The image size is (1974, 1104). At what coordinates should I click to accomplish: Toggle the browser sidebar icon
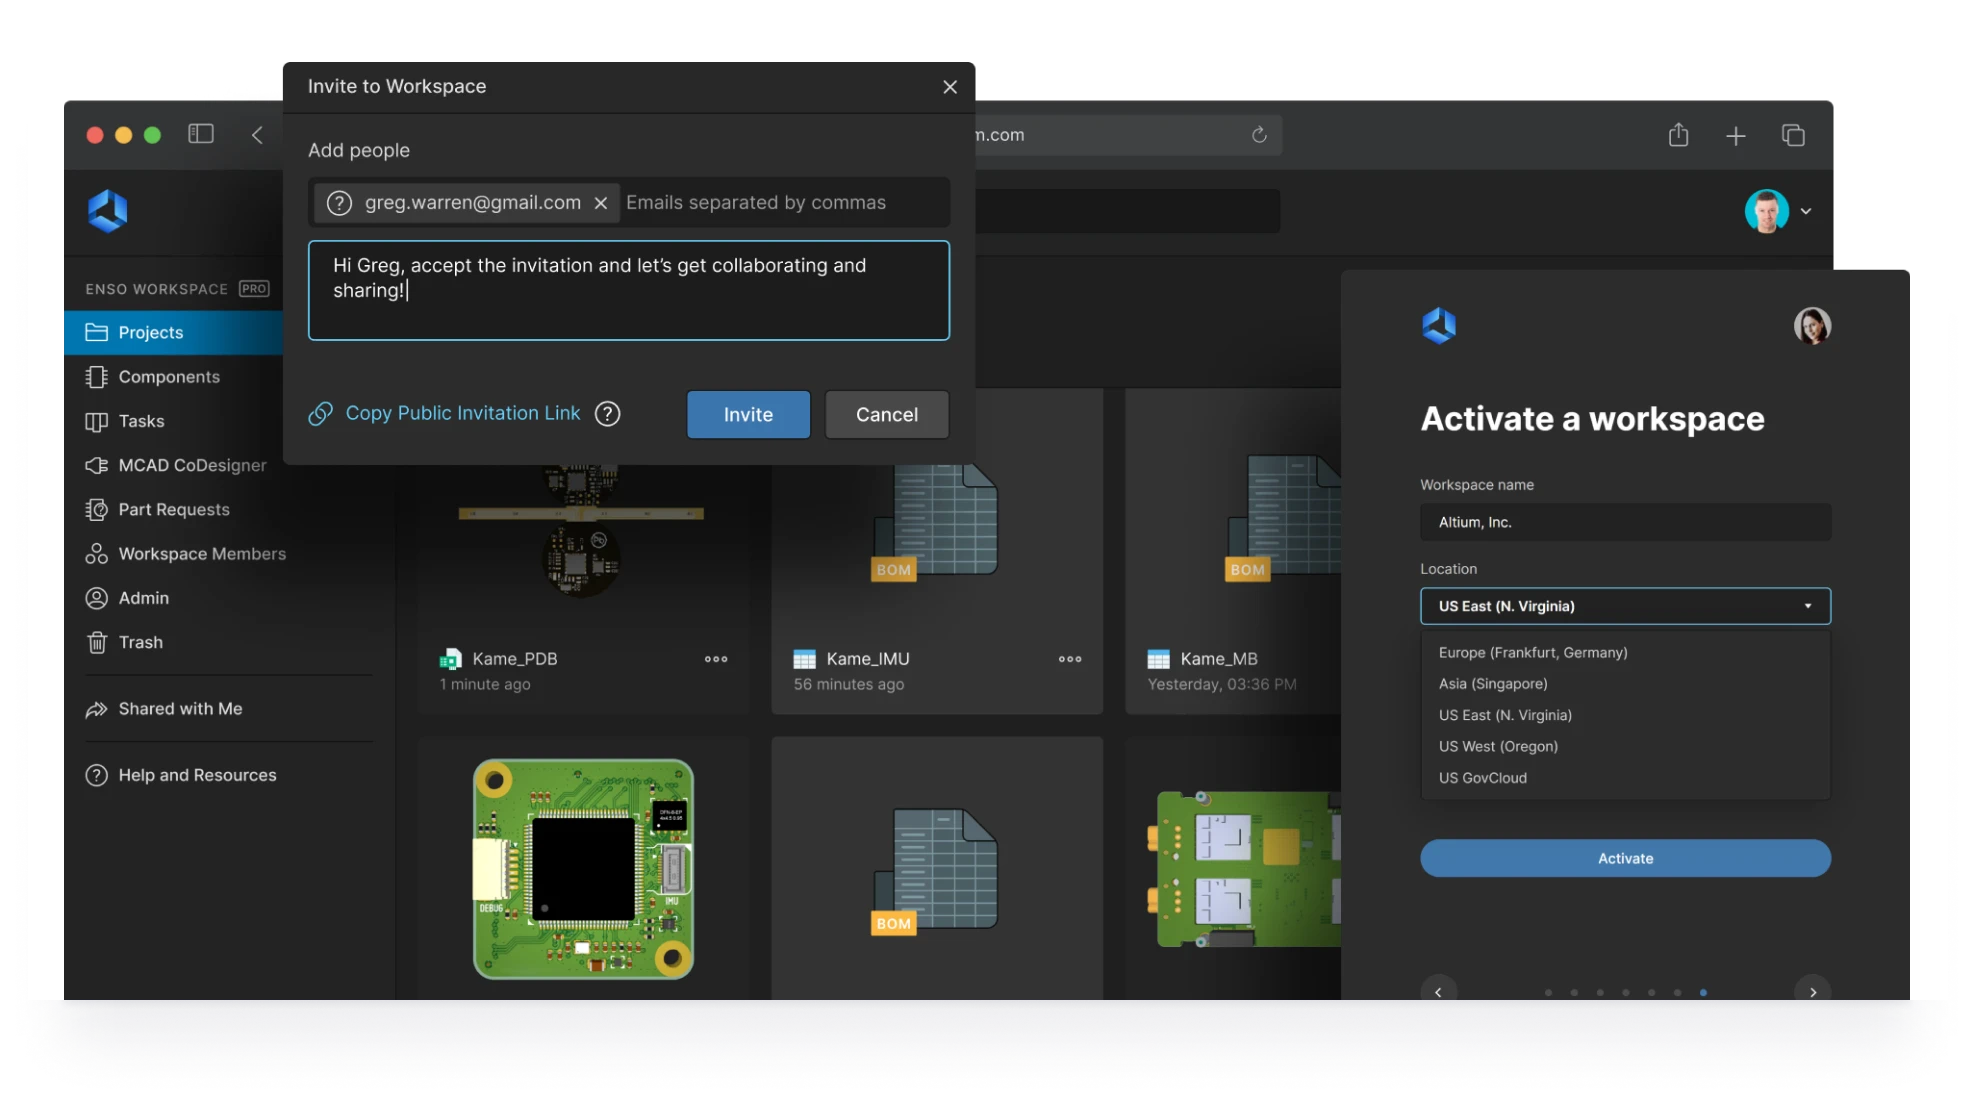pos(201,134)
